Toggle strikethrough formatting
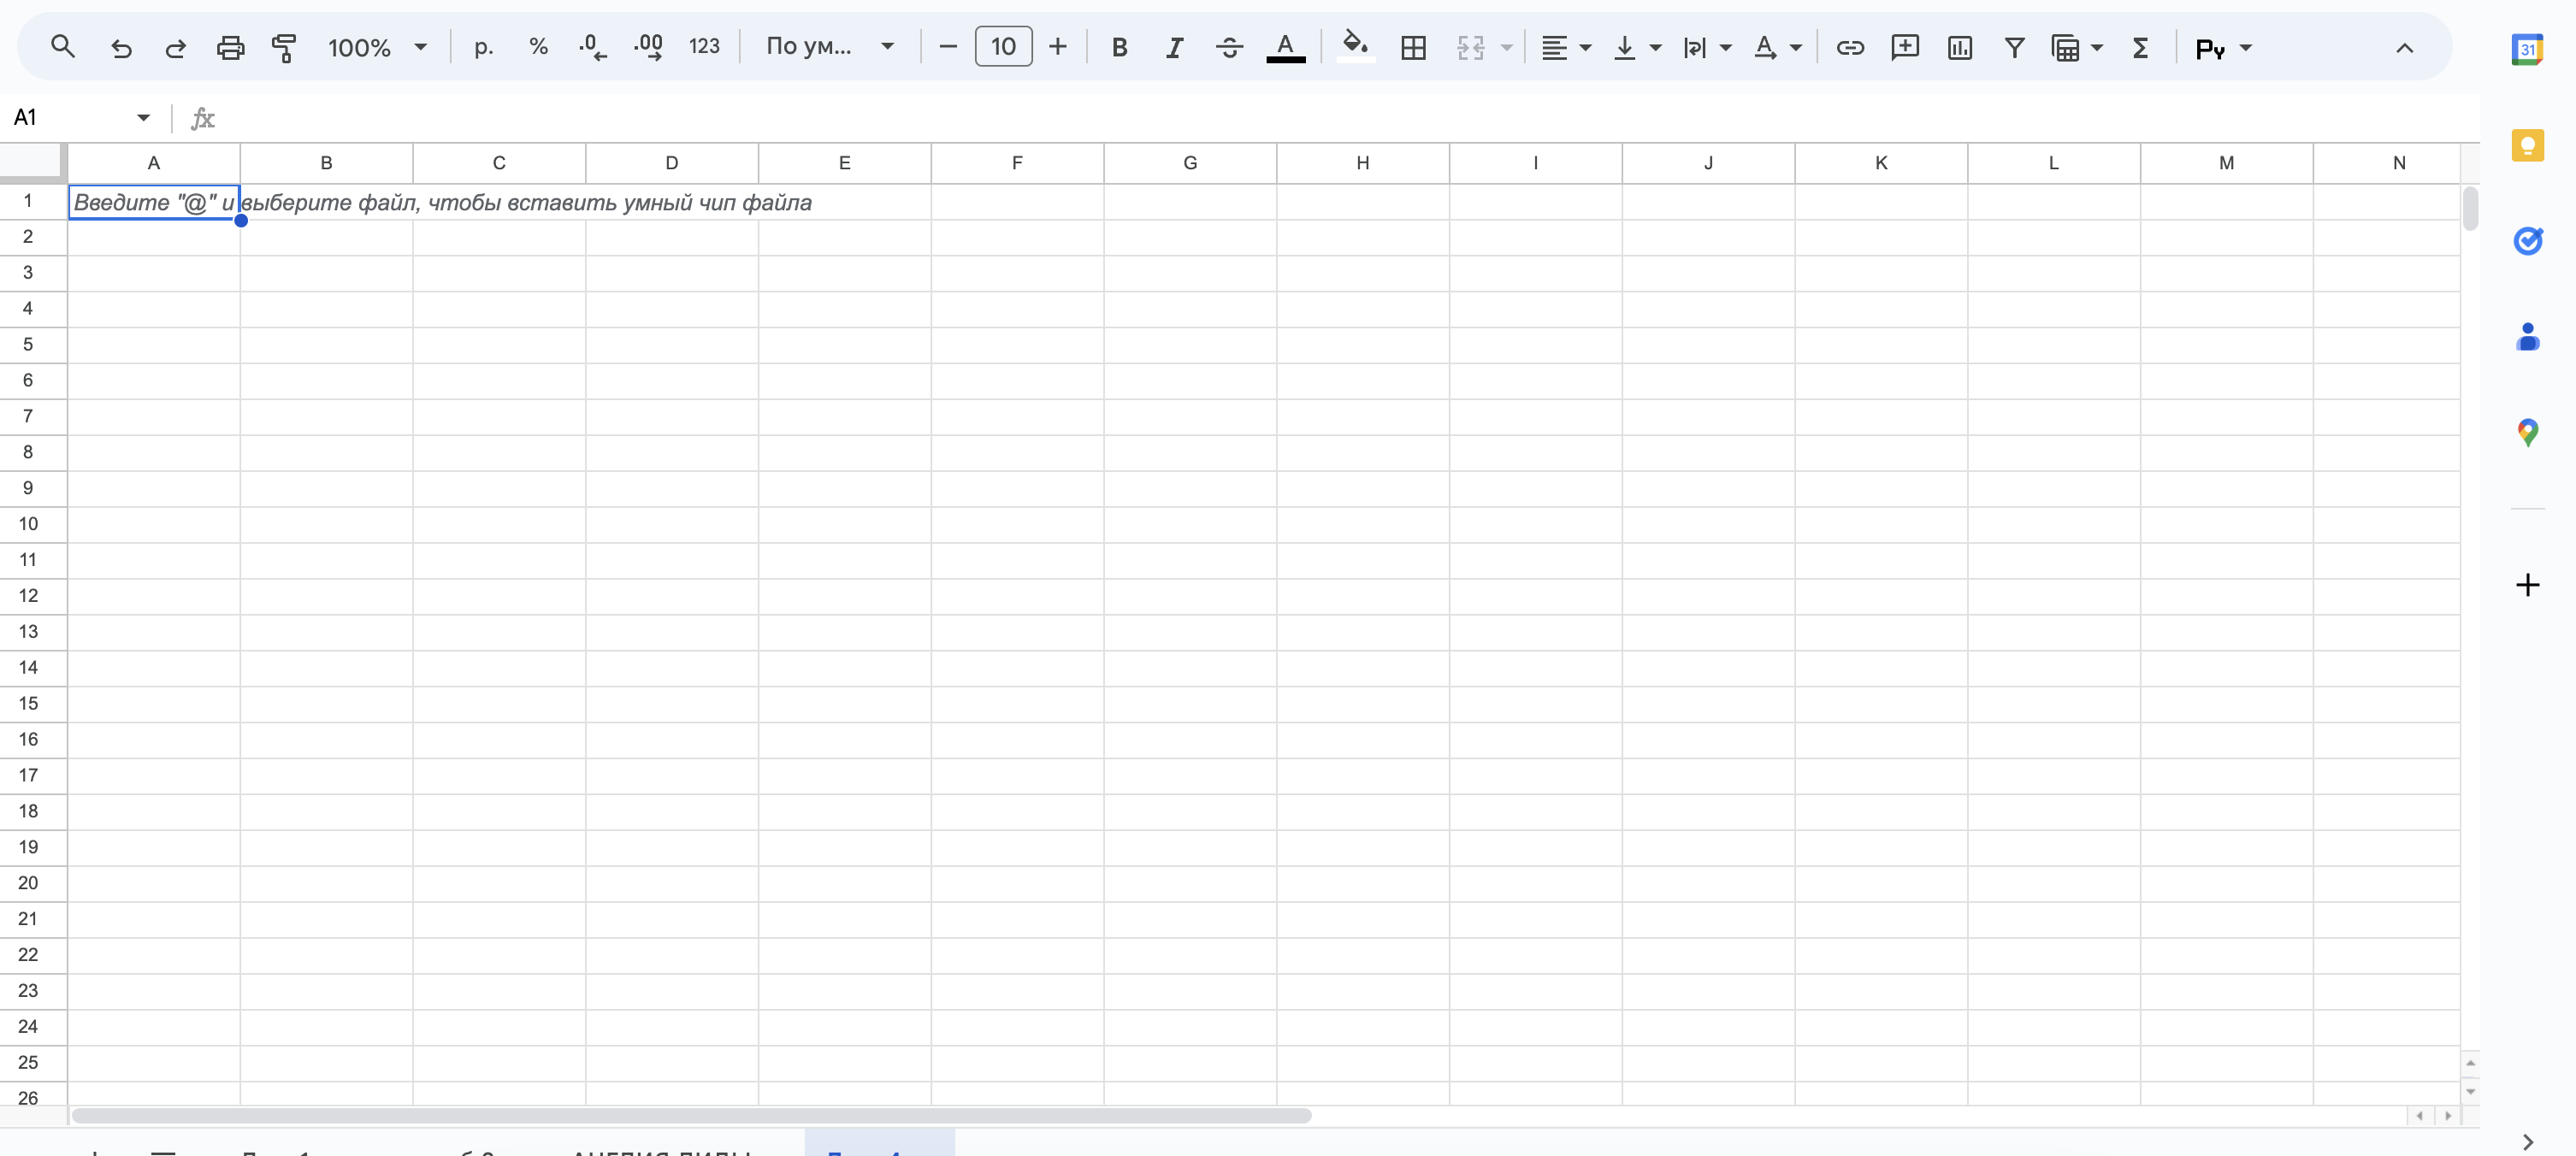Image resolution: width=2576 pixels, height=1156 pixels. coord(1229,47)
